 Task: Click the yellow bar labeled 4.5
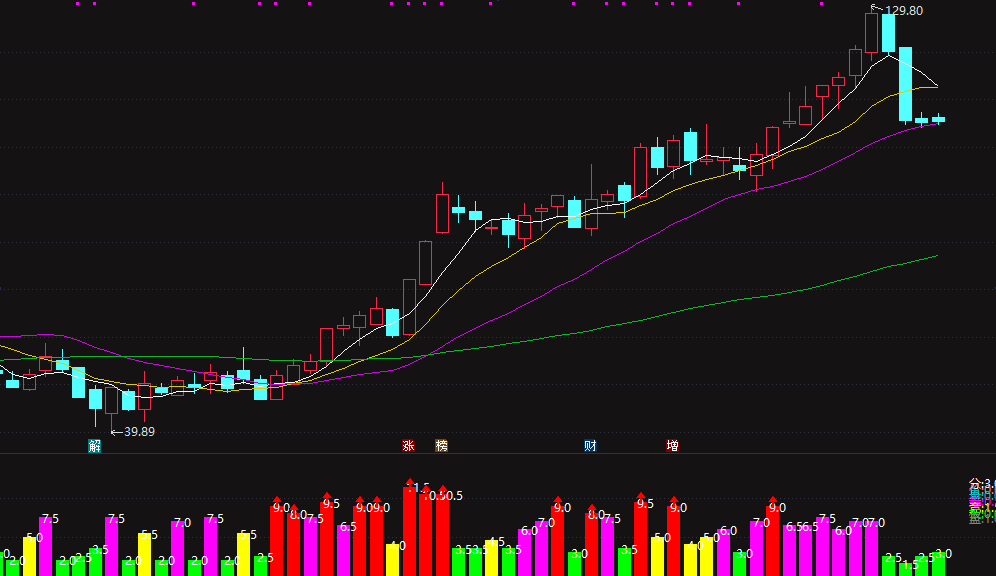click(x=491, y=558)
